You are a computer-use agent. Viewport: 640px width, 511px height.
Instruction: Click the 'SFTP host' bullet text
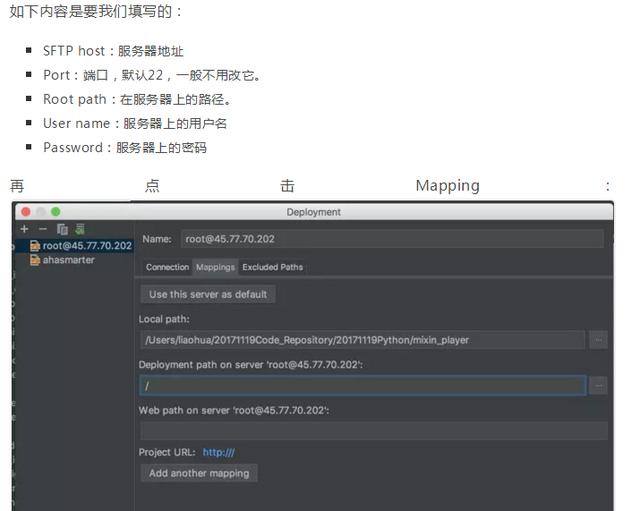[113, 51]
